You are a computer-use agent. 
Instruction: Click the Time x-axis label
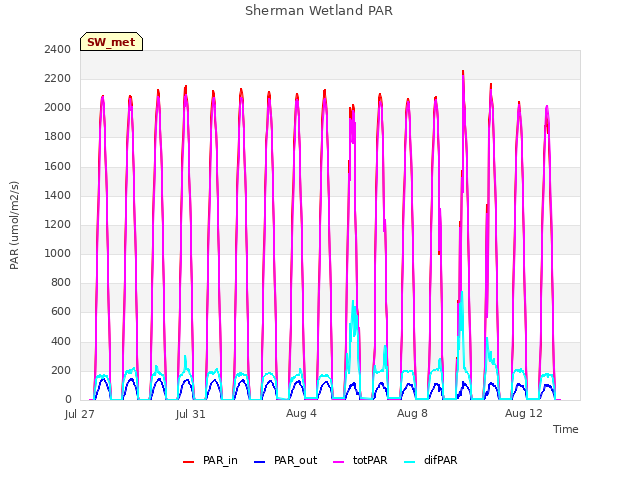coord(565,429)
